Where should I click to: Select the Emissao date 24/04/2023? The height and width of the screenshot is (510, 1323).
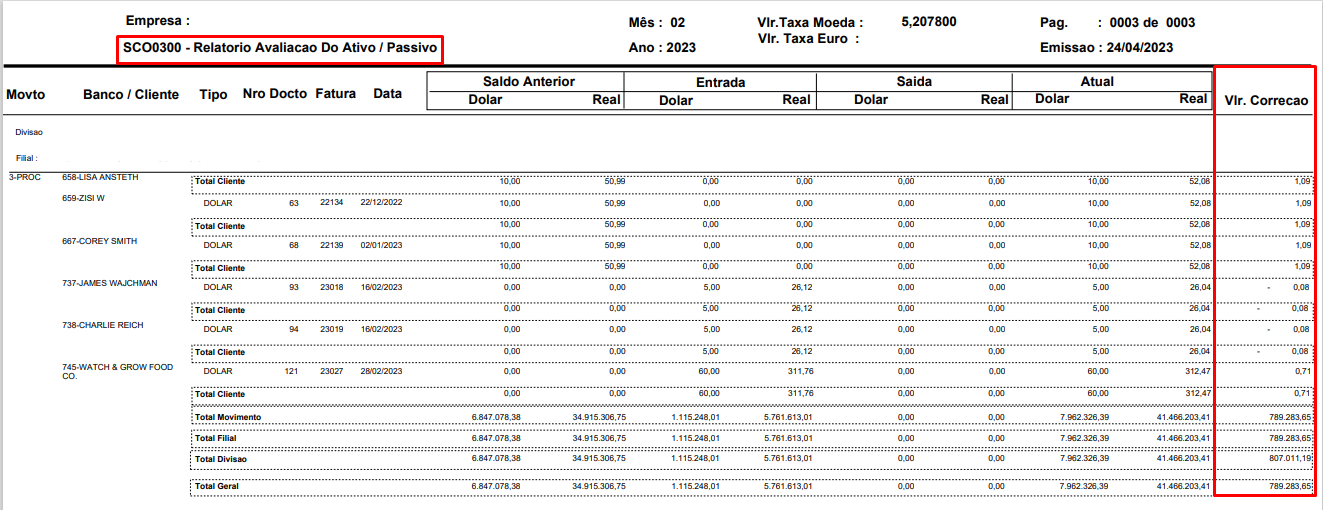(1139, 47)
